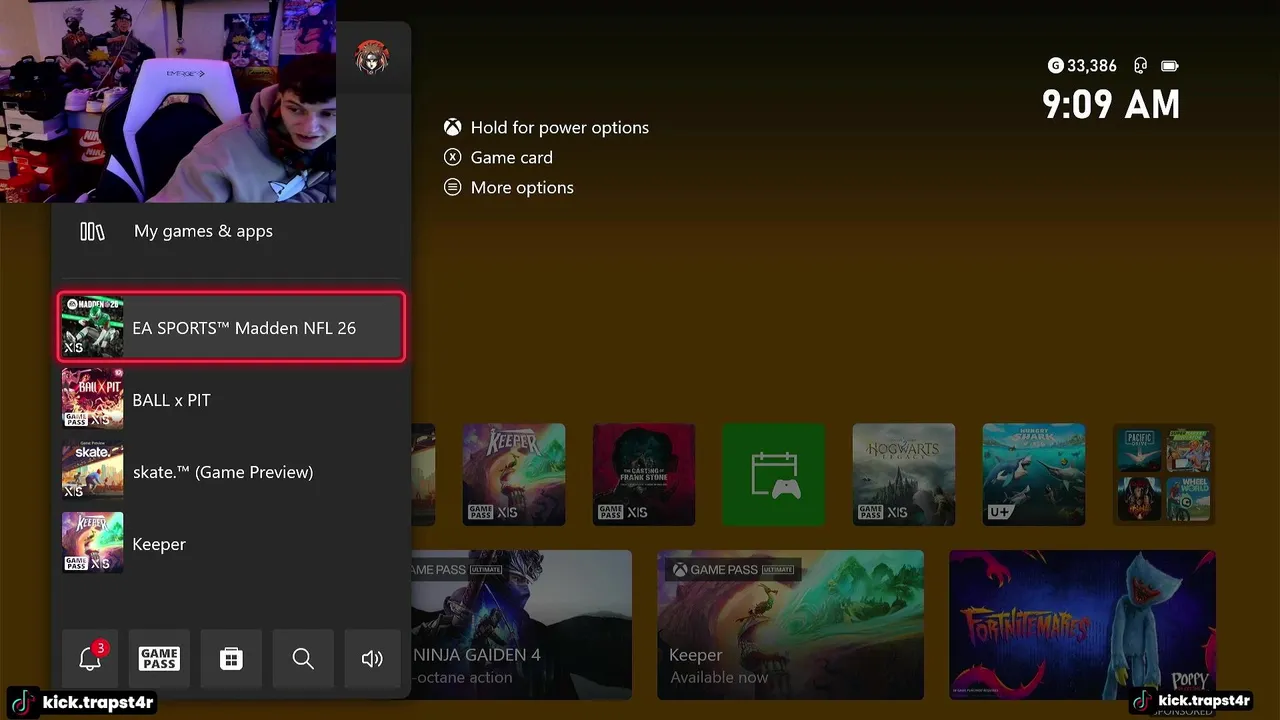
Task: Launch EA SPORTS Madden NFL 26
Action: pos(232,328)
